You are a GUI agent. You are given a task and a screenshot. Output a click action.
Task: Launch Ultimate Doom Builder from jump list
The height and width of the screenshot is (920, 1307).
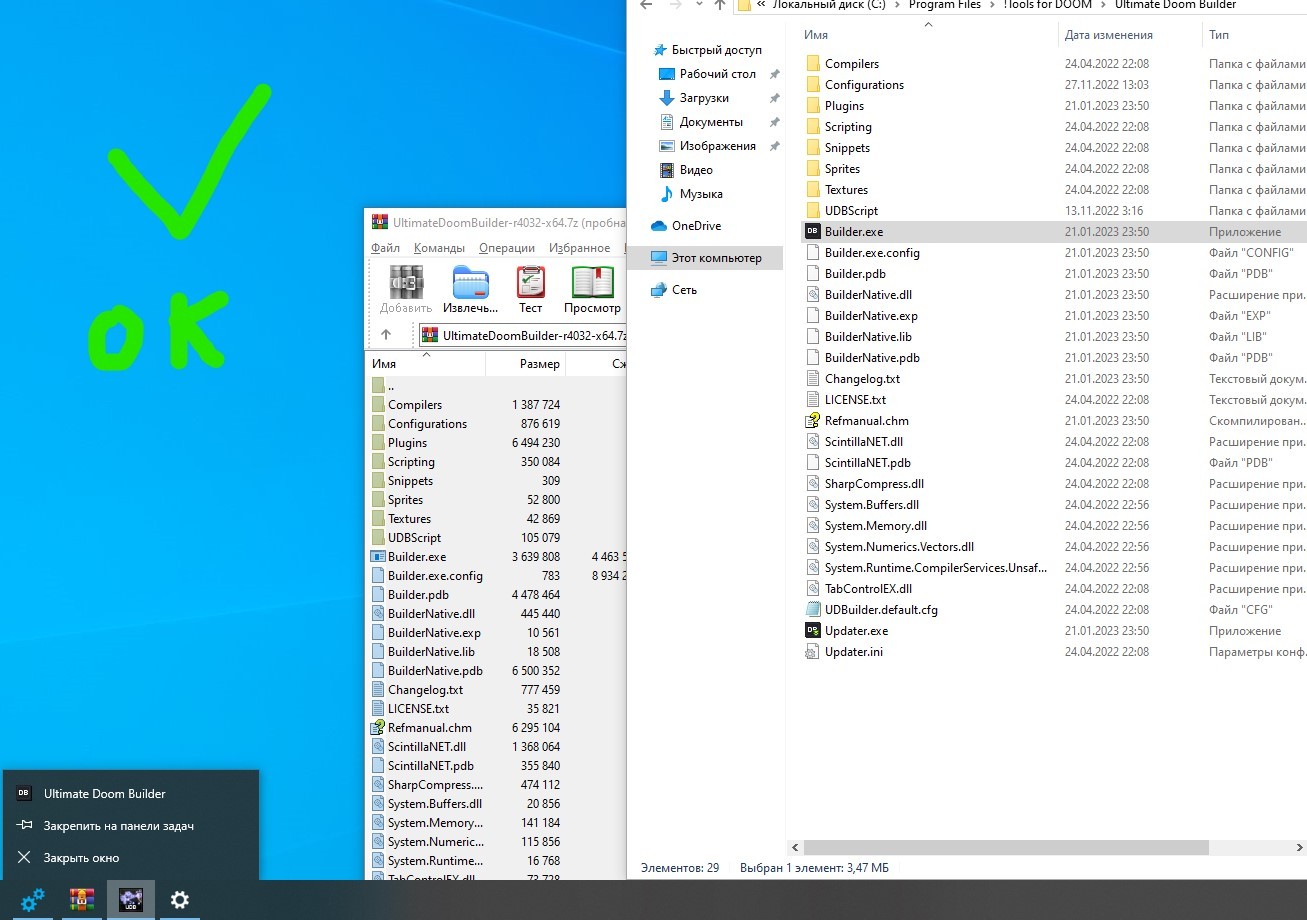[x=131, y=794]
